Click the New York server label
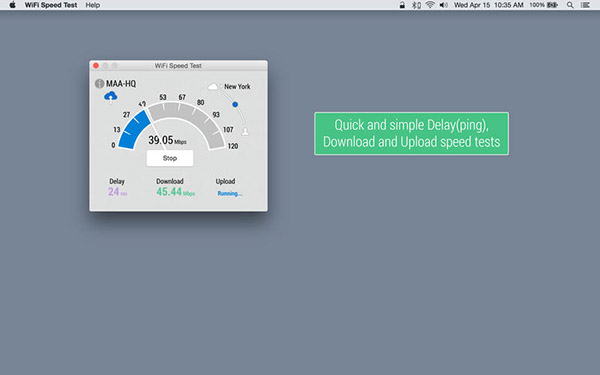 click(x=237, y=86)
